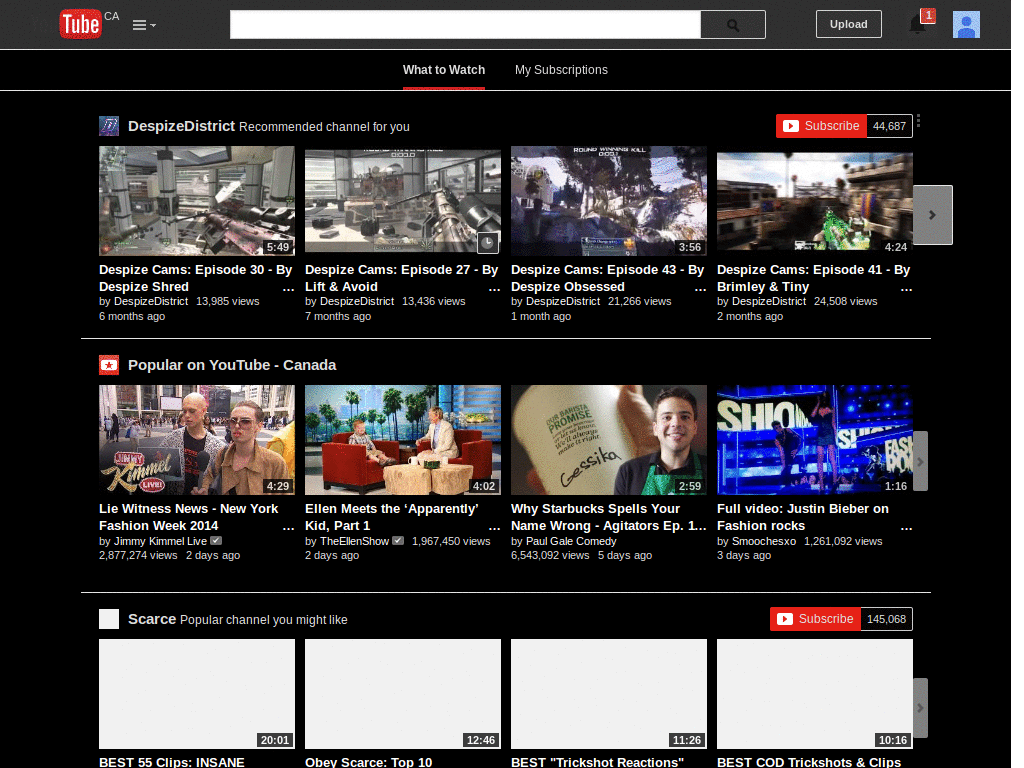
Task: Switch to What to Watch tab
Action: tap(443, 70)
